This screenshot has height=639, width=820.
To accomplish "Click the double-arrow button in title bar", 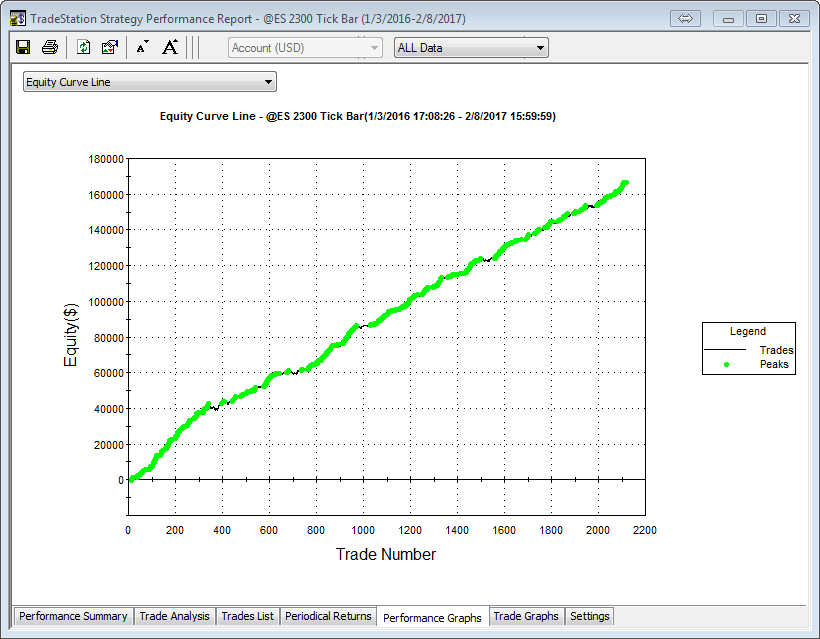I will [x=686, y=18].
